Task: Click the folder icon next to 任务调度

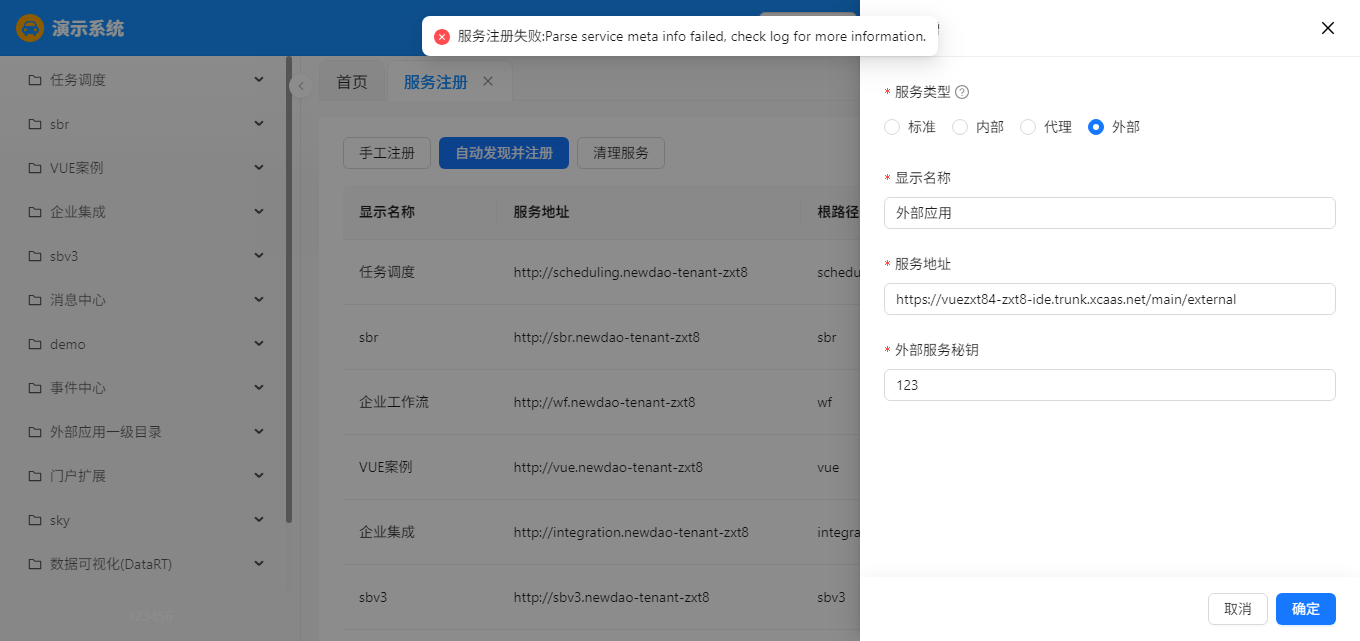Action: click(x=35, y=80)
